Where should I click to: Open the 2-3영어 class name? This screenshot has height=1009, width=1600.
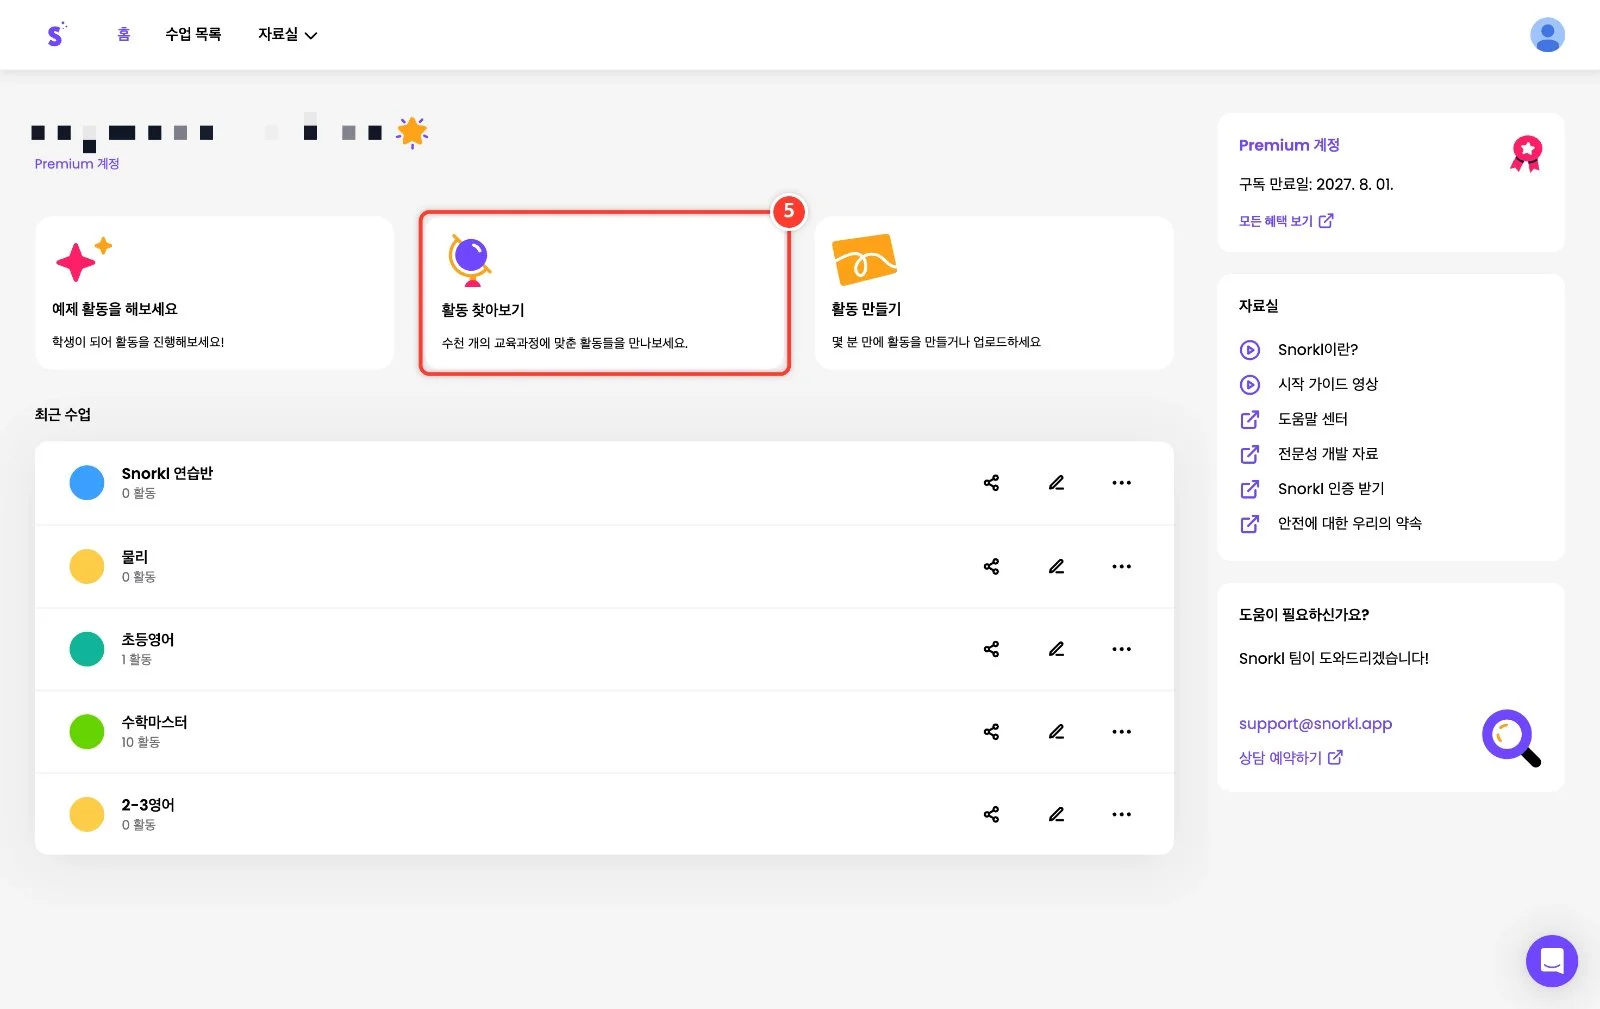[148, 805]
